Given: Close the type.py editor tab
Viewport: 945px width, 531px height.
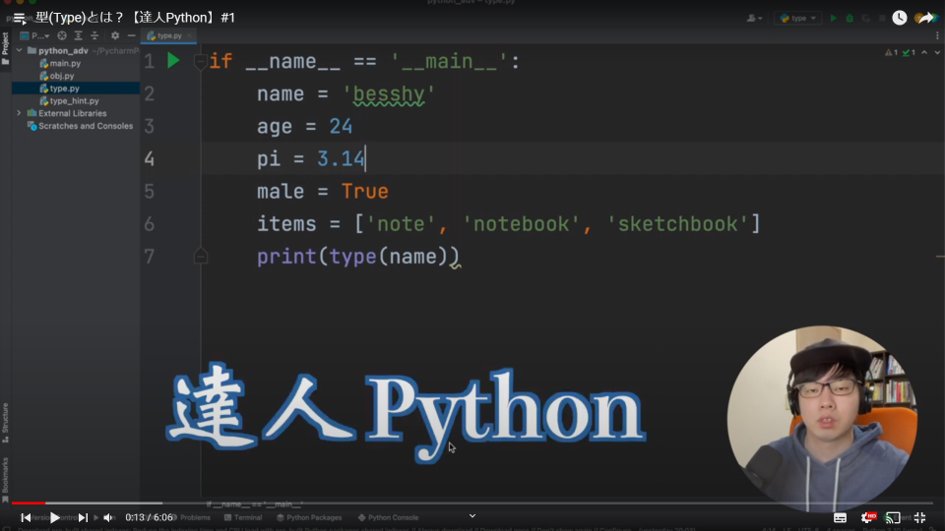Looking at the screenshot, I should click(189, 36).
